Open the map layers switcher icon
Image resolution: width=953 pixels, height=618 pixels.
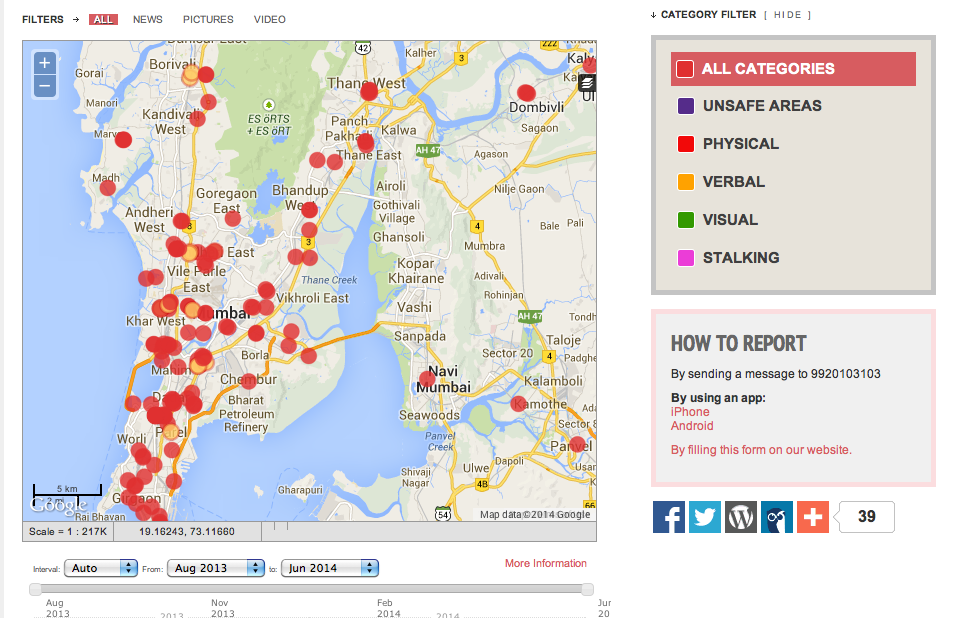tap(587, 82)
